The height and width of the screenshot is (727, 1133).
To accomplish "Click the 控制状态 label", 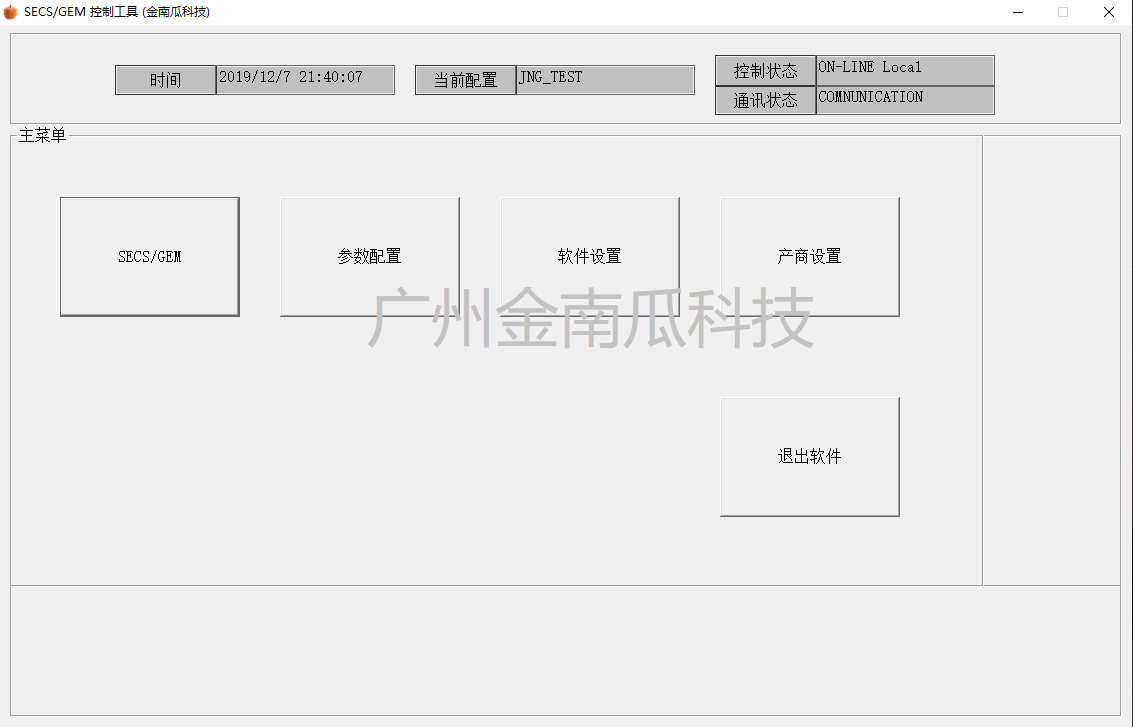I will pyautogui.click(x=765, y=71).
